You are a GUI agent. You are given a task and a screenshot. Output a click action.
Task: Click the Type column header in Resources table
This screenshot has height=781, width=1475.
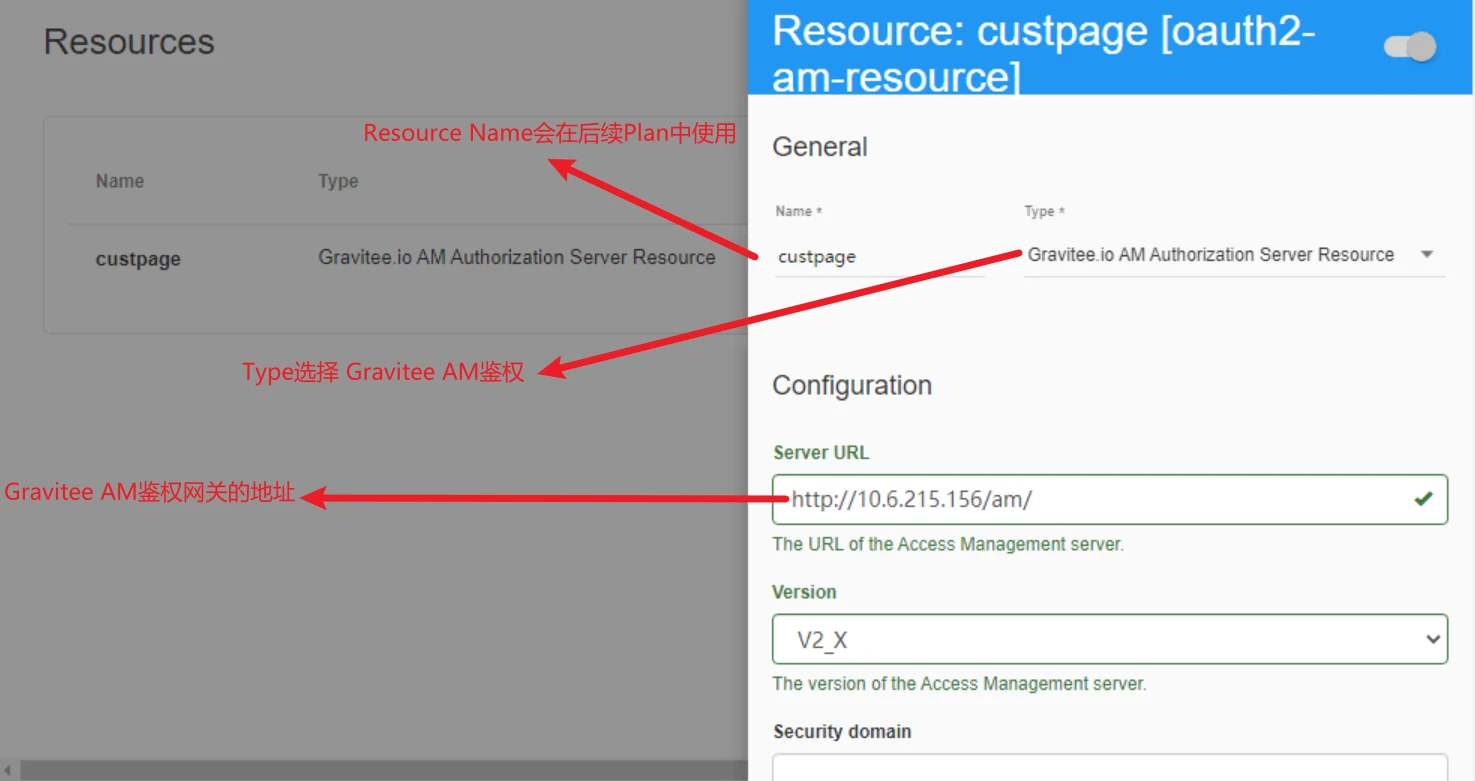tap(338, 181)
